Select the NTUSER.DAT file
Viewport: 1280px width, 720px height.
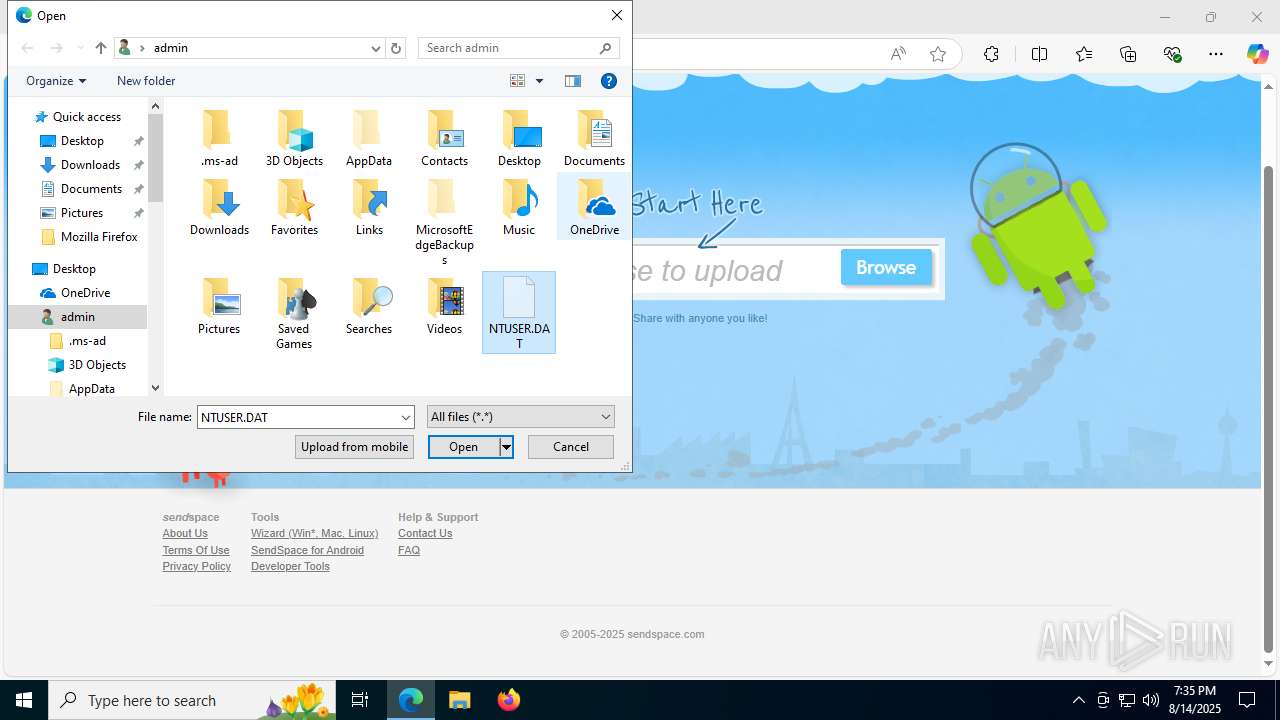pos(519,313)
